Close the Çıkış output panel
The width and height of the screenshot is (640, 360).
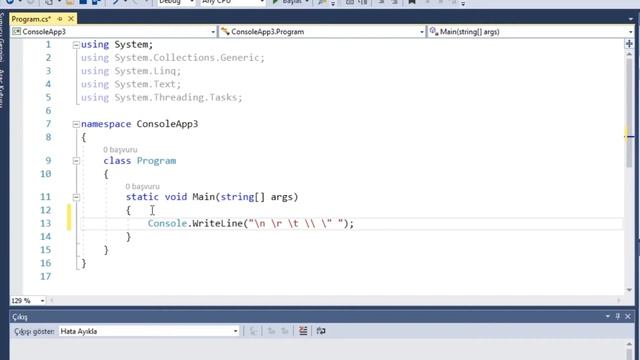pos(628,316)
